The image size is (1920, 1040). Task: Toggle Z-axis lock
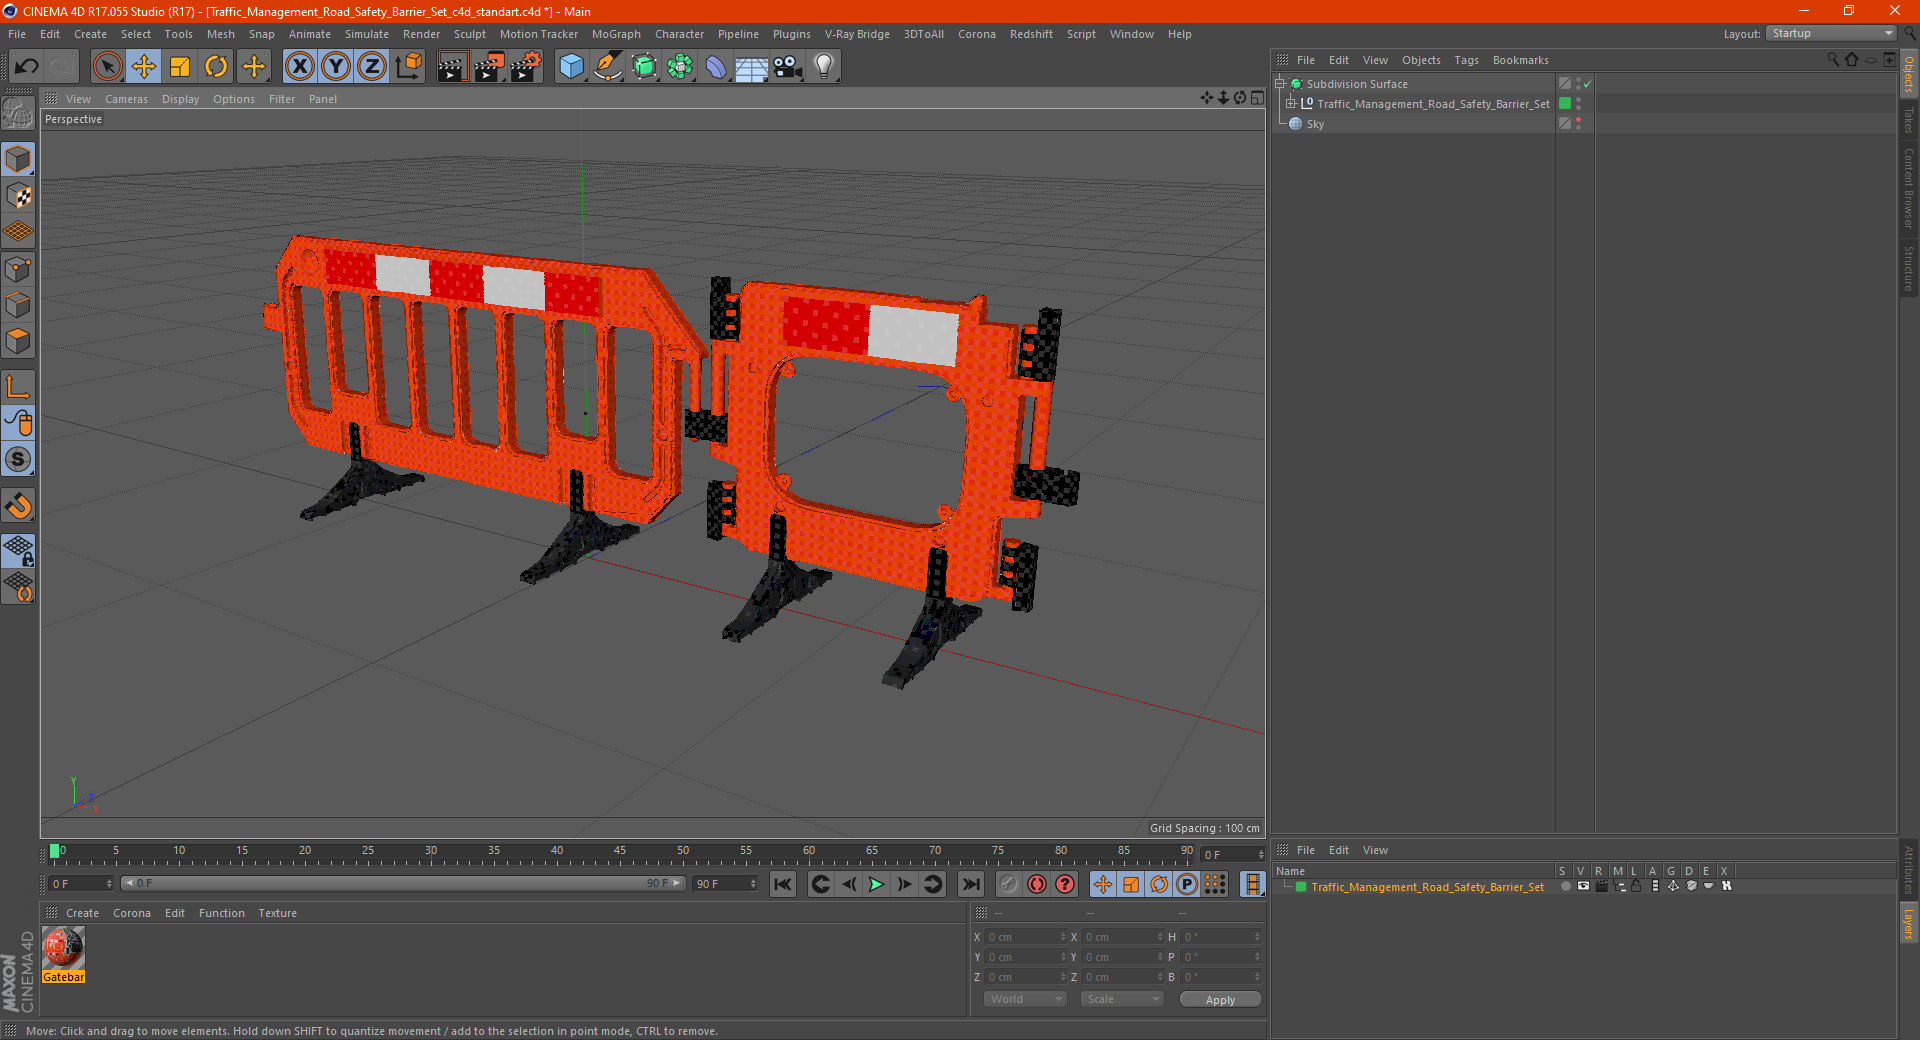click(x=371, y=67)
